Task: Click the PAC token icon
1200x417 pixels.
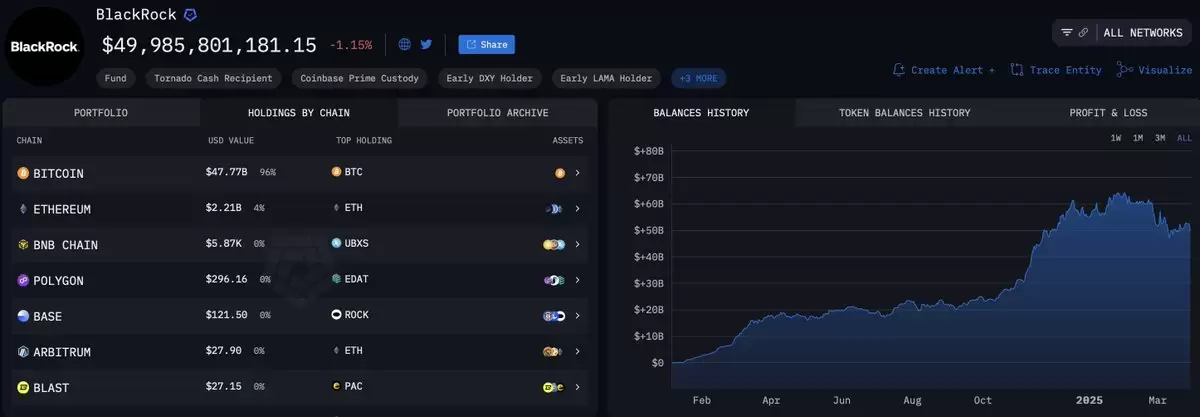Action: tap(336, 386)
